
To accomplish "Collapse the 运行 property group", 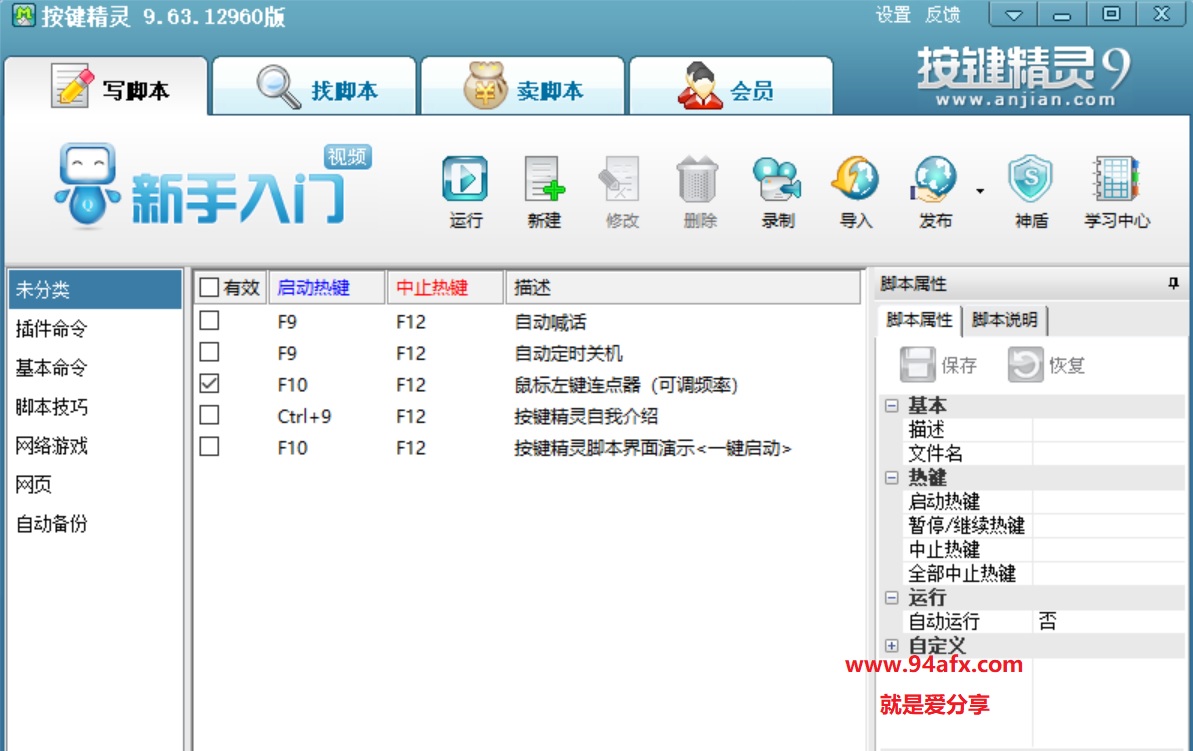I will point(892,598).
